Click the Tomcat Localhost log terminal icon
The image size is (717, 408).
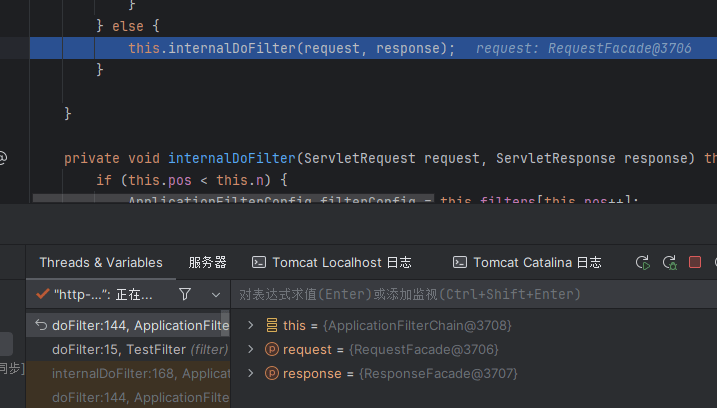(259, 263)
